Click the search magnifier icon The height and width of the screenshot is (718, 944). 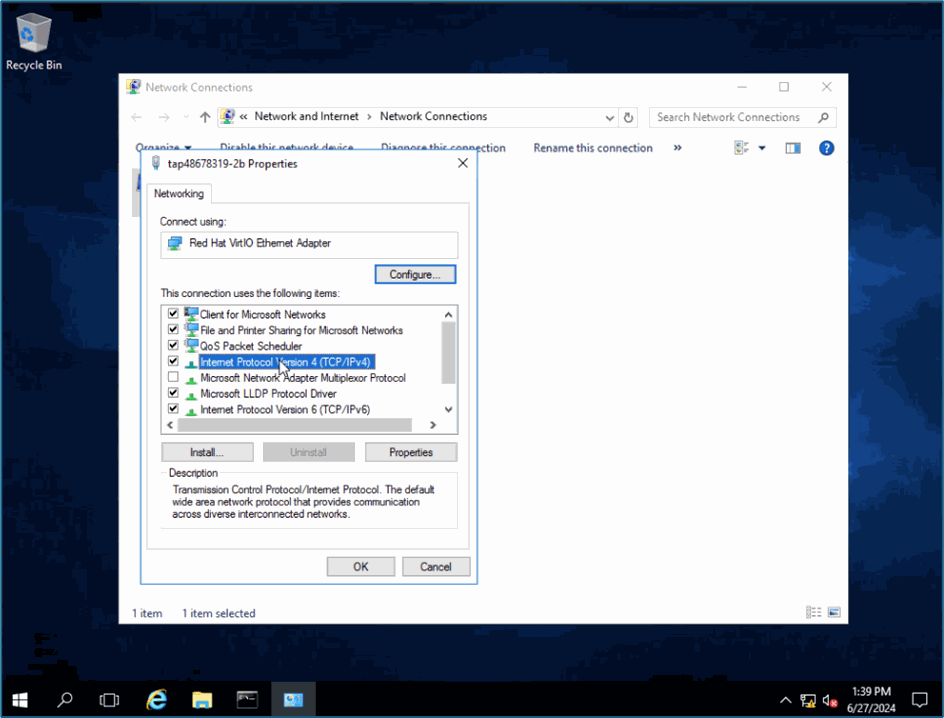click(x=824, y=117)
